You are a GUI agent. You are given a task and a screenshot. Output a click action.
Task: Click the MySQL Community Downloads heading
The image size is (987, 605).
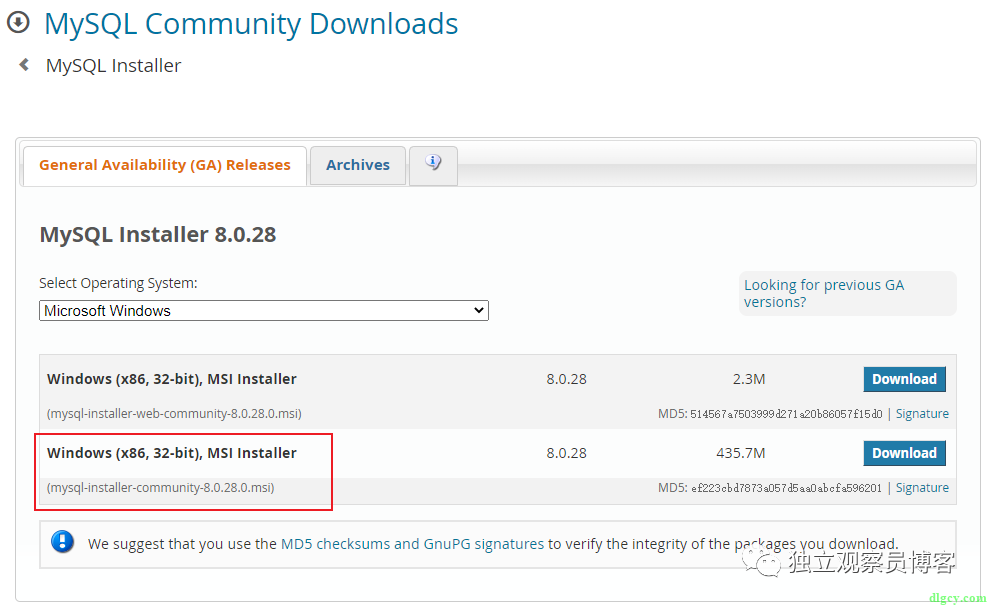[x=251, y=24]
